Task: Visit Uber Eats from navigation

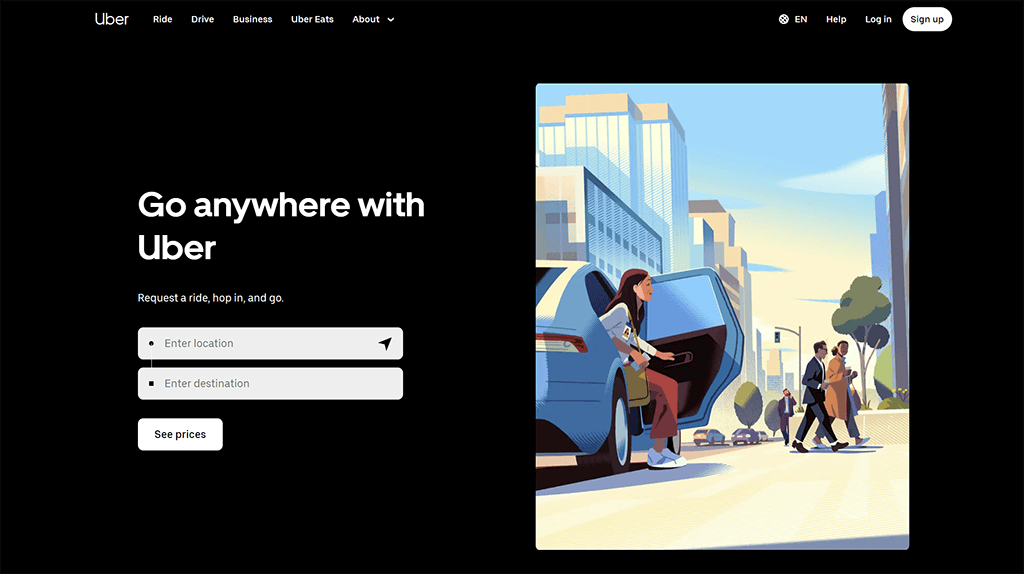Action: pyautogui.click(x=312, y=20)
